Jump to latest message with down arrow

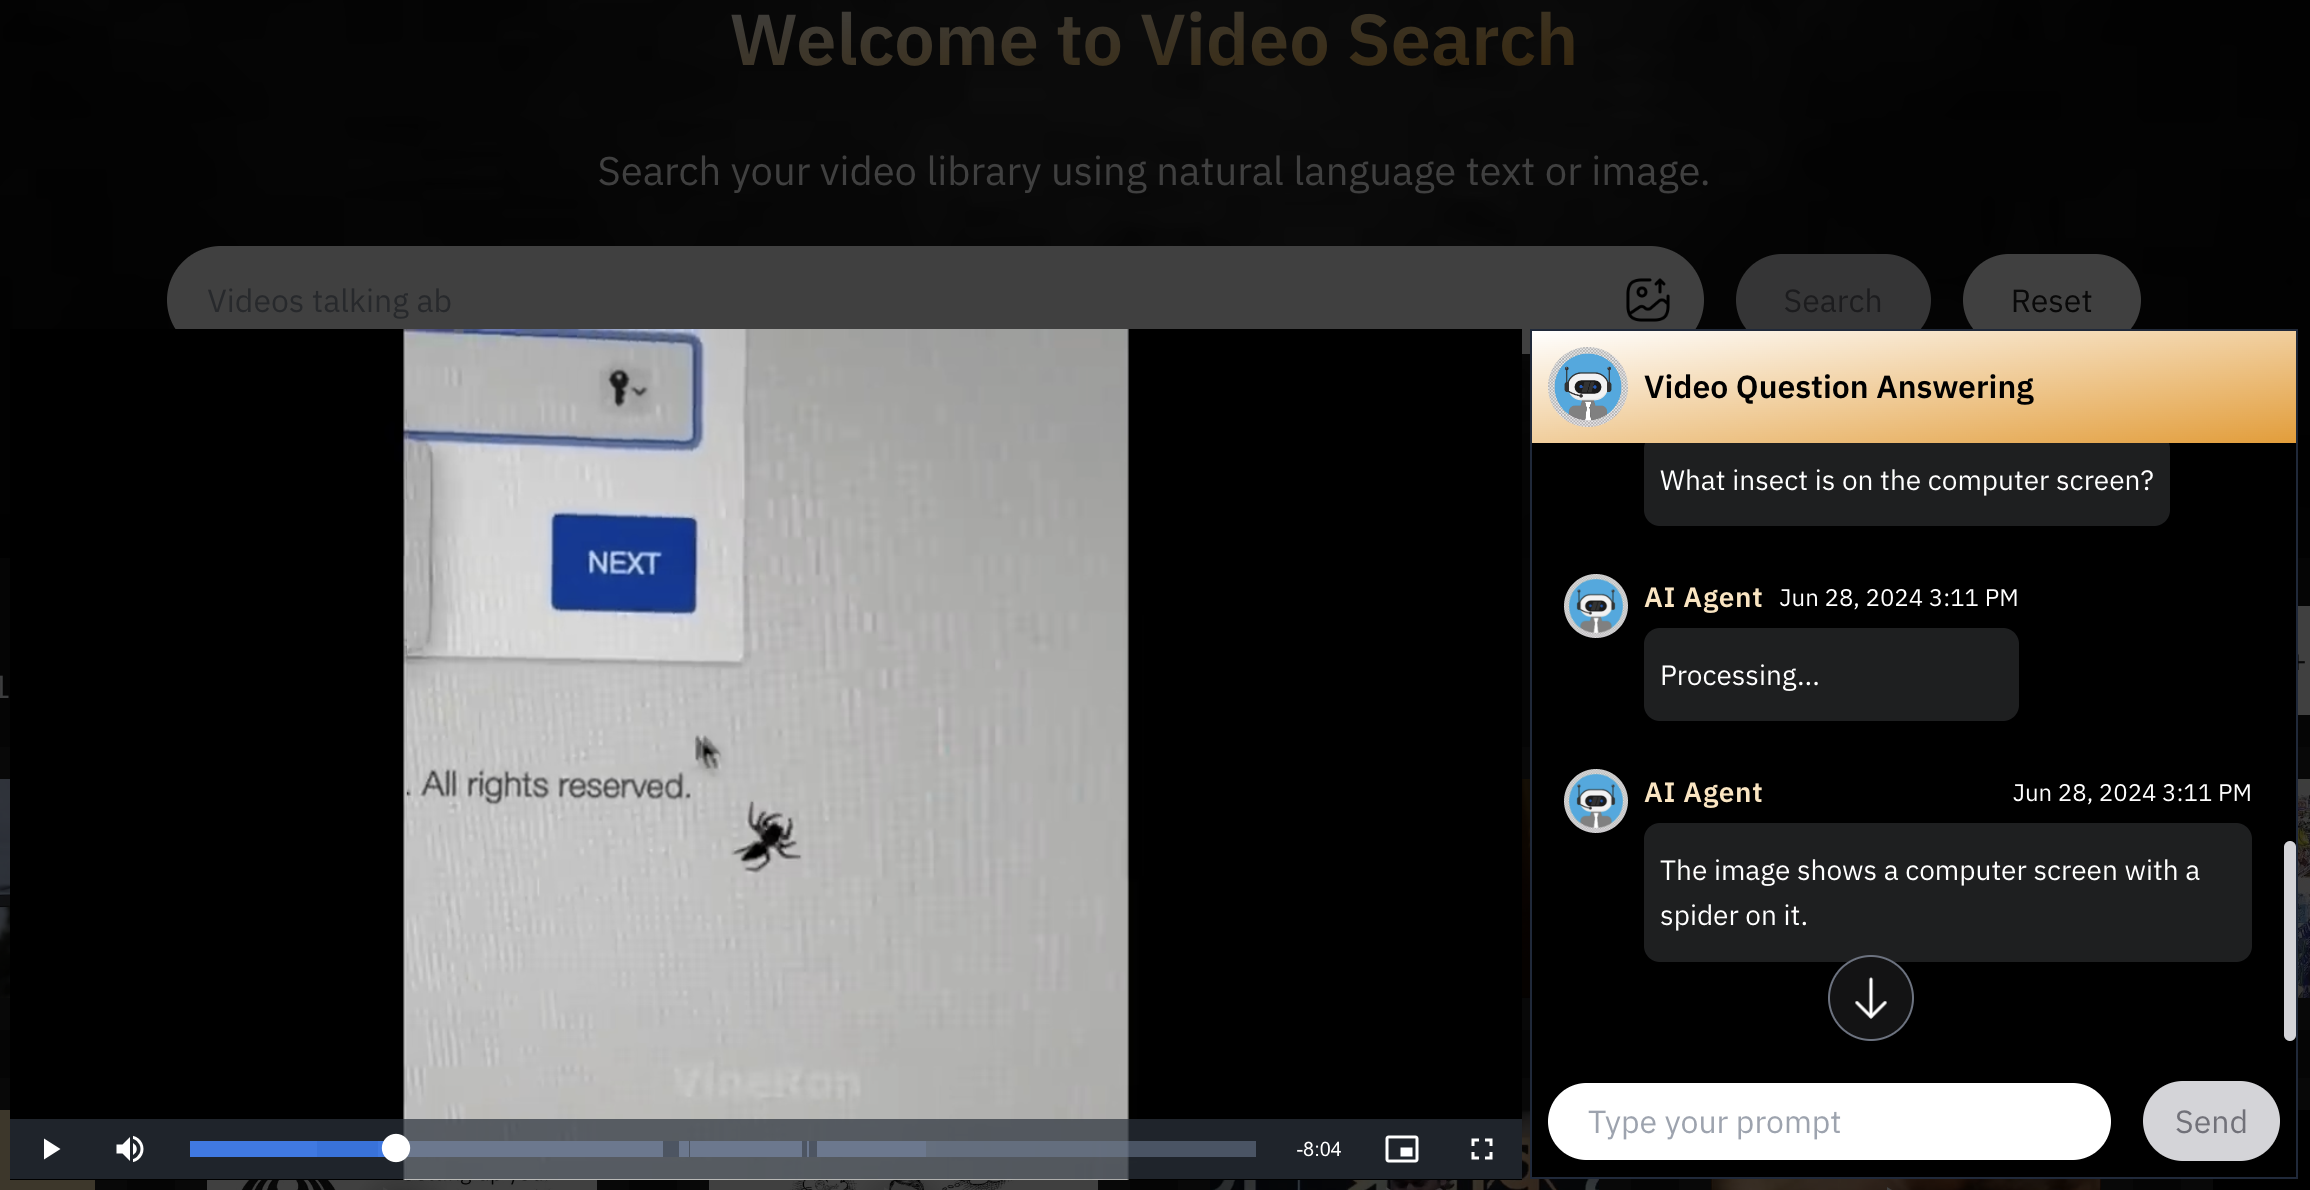coord(1871,998)
